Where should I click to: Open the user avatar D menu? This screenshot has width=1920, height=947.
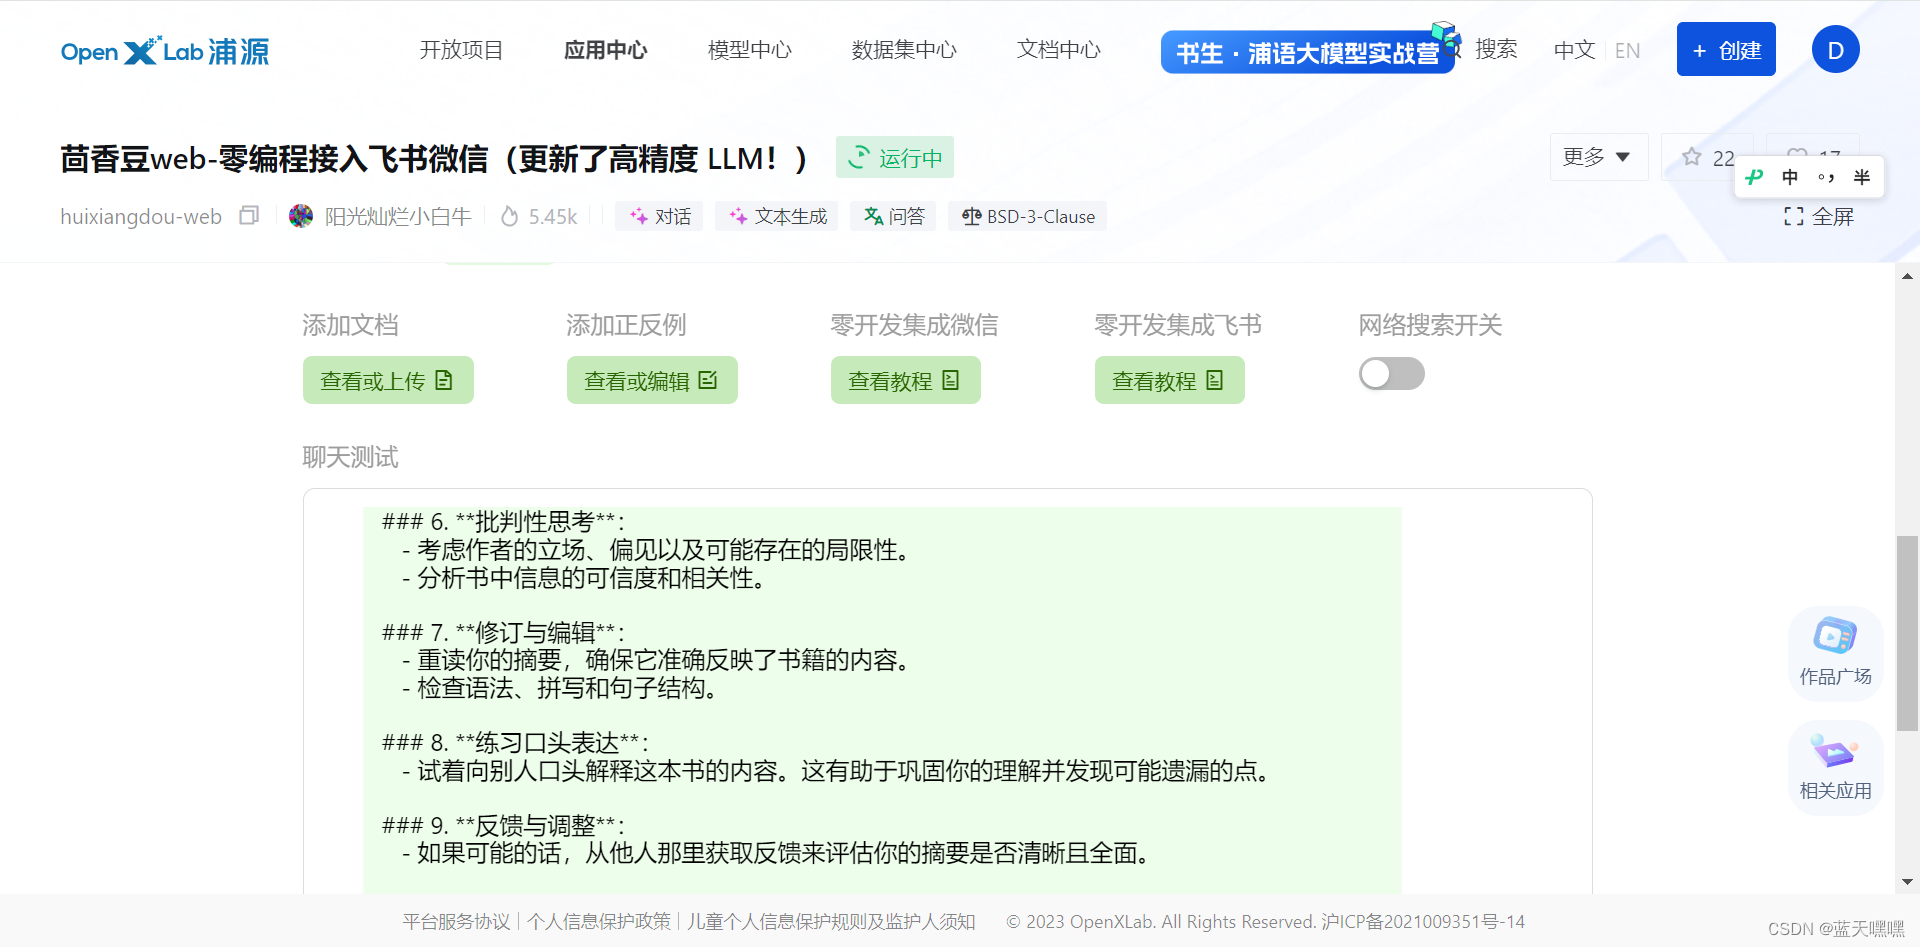[x=1836, y=50]
